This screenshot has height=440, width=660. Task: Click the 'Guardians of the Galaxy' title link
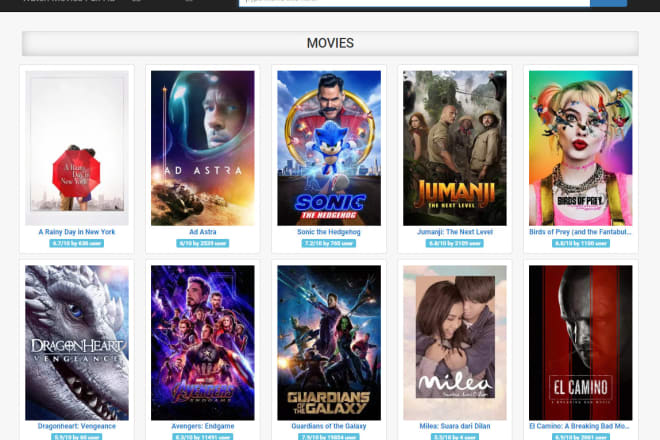click(x=329, y=426)
